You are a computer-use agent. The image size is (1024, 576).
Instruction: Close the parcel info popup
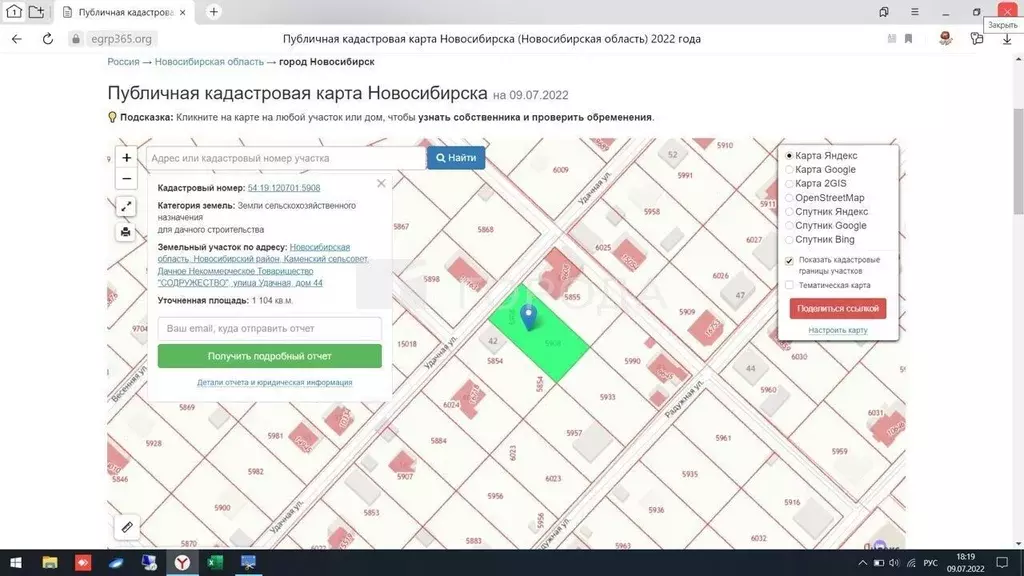pyautogui.click(x=381, y=183)
